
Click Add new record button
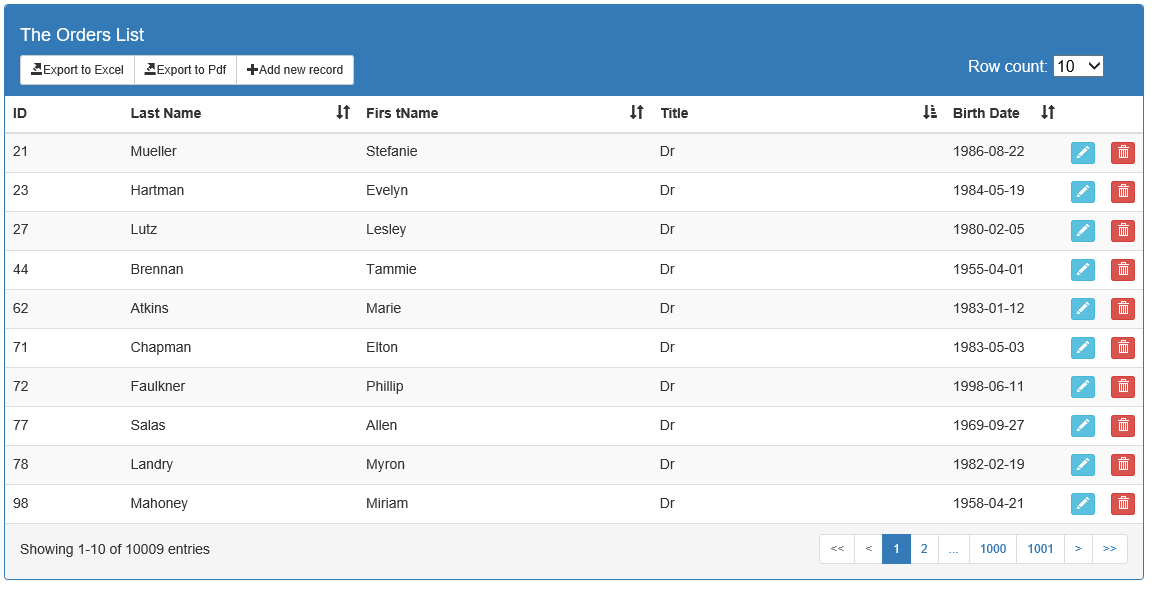[295, 70]
